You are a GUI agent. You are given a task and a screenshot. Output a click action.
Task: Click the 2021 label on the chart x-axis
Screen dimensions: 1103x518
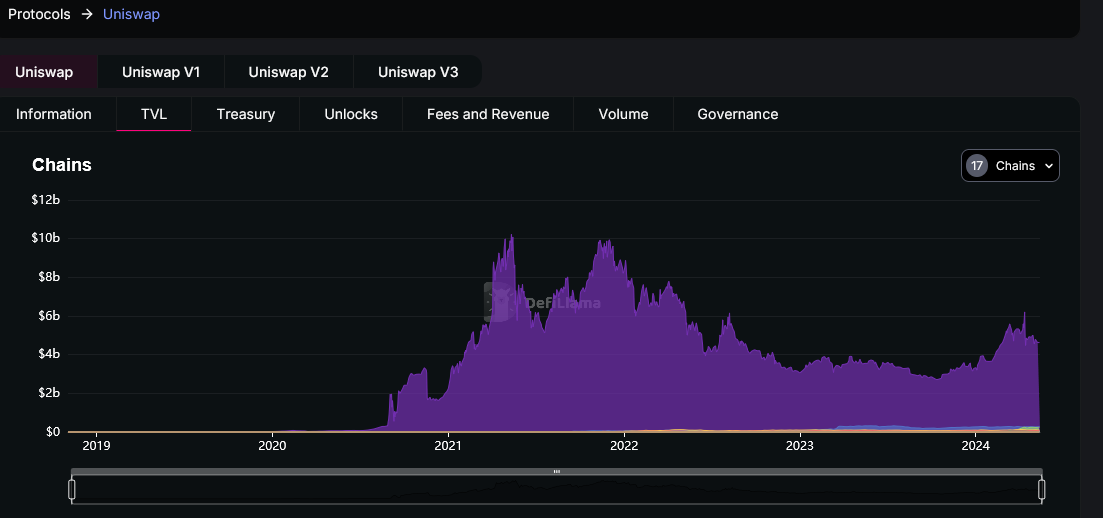coord(448,445)
